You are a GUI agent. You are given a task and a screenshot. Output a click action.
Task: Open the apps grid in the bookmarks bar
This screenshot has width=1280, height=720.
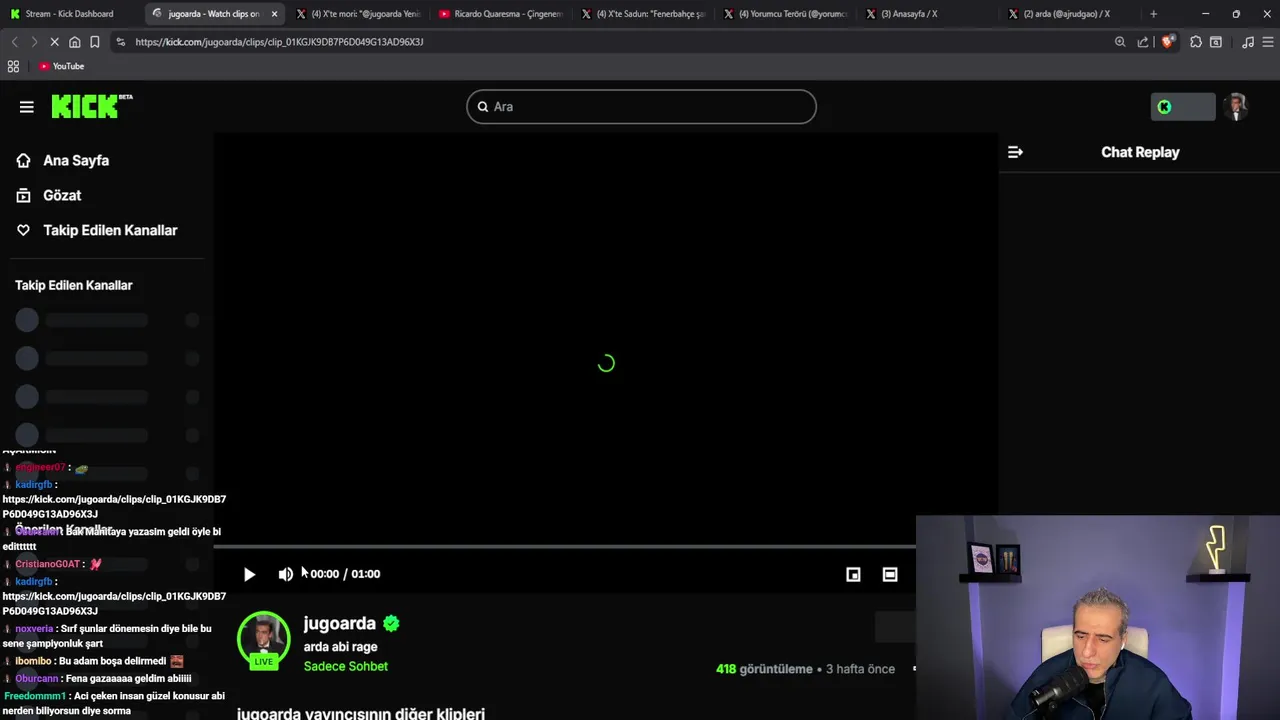[x=13, y=66]
